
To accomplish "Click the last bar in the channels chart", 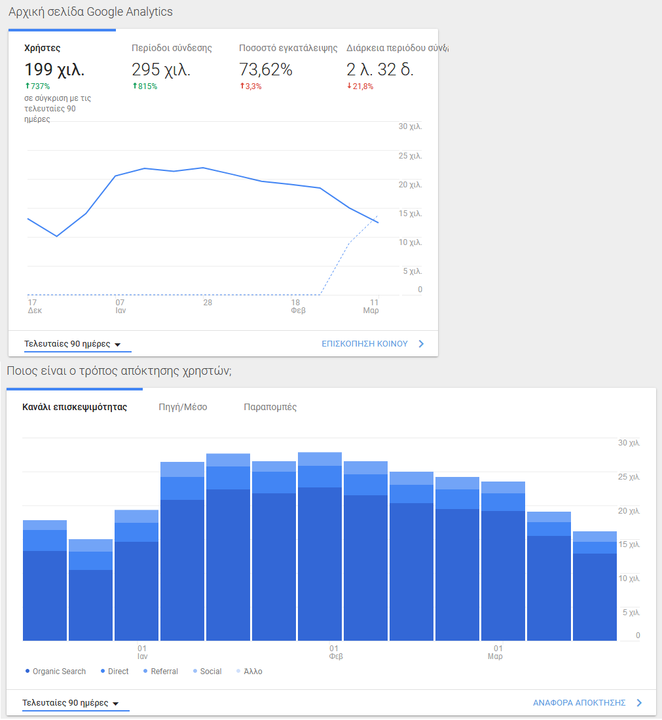I will 595,586.
